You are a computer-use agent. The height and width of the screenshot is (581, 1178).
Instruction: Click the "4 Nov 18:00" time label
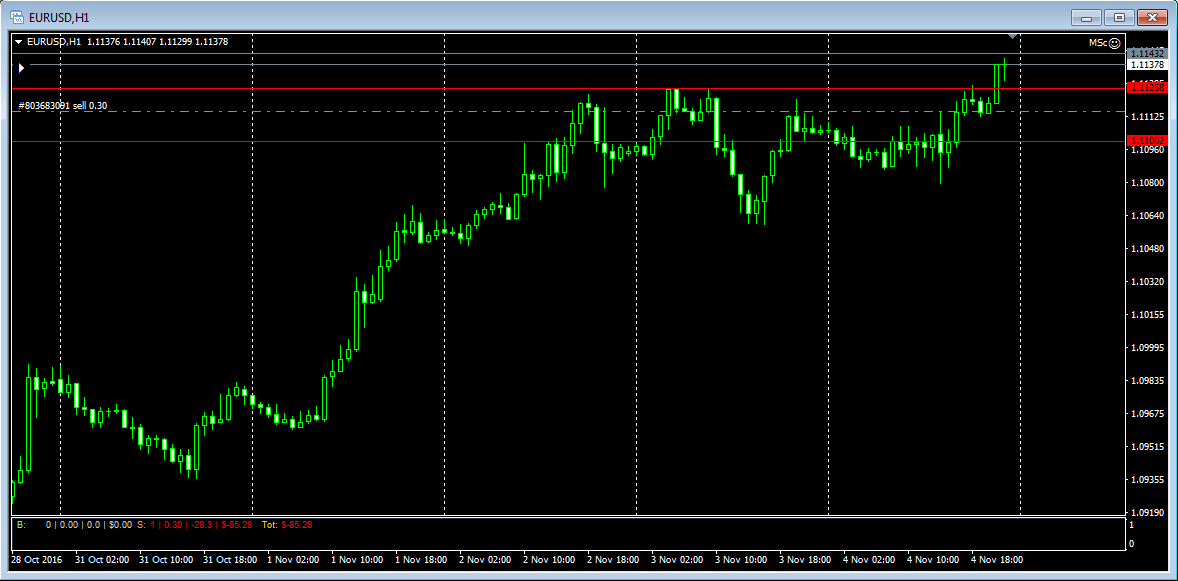pyautogui.click(x=997, y=560)
